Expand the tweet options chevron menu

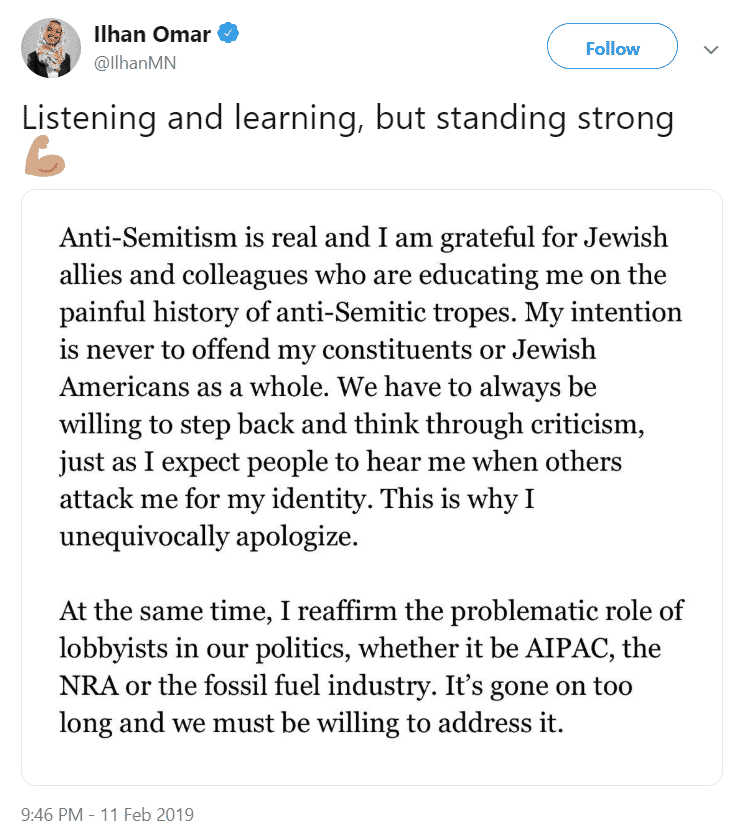point(711,50)
